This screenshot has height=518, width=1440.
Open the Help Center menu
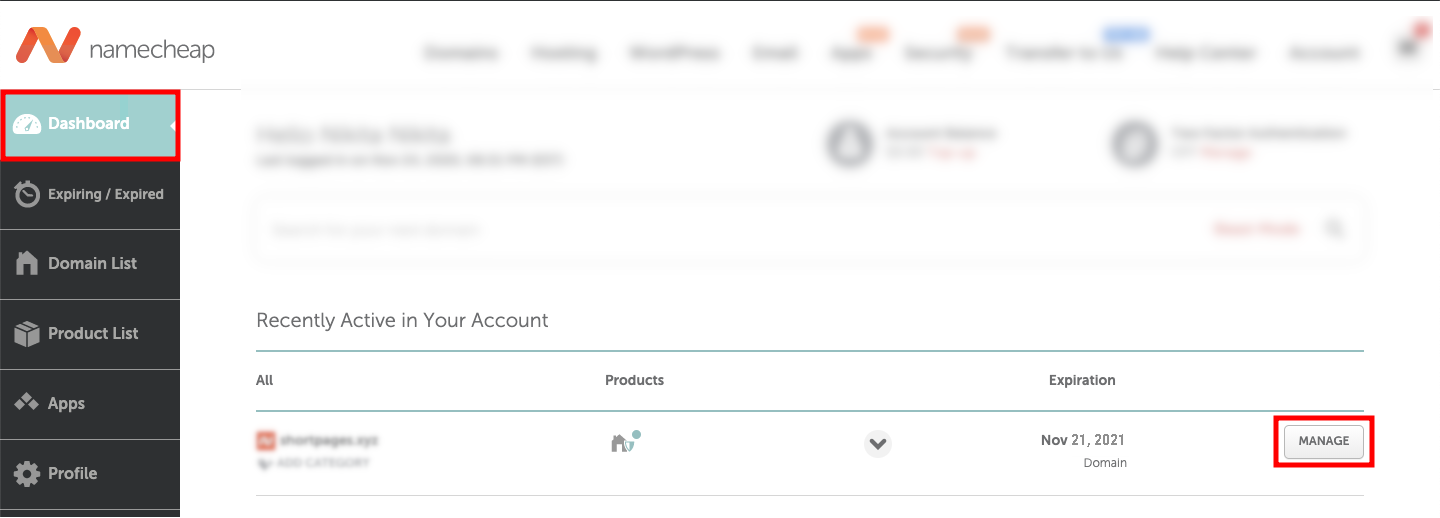(x=1205, y=53)
